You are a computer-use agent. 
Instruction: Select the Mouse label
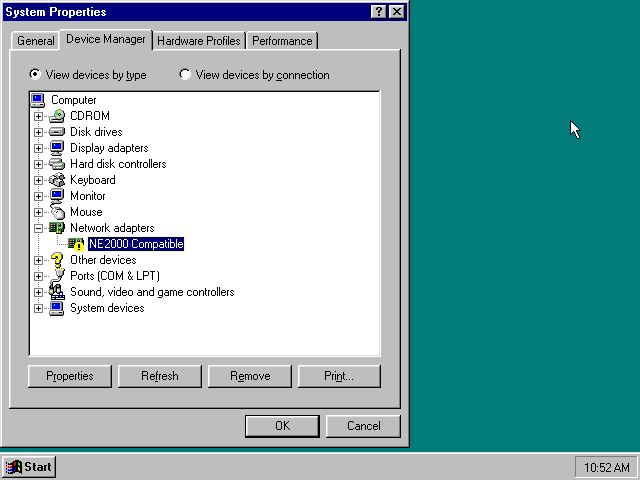tap(86, 212)
